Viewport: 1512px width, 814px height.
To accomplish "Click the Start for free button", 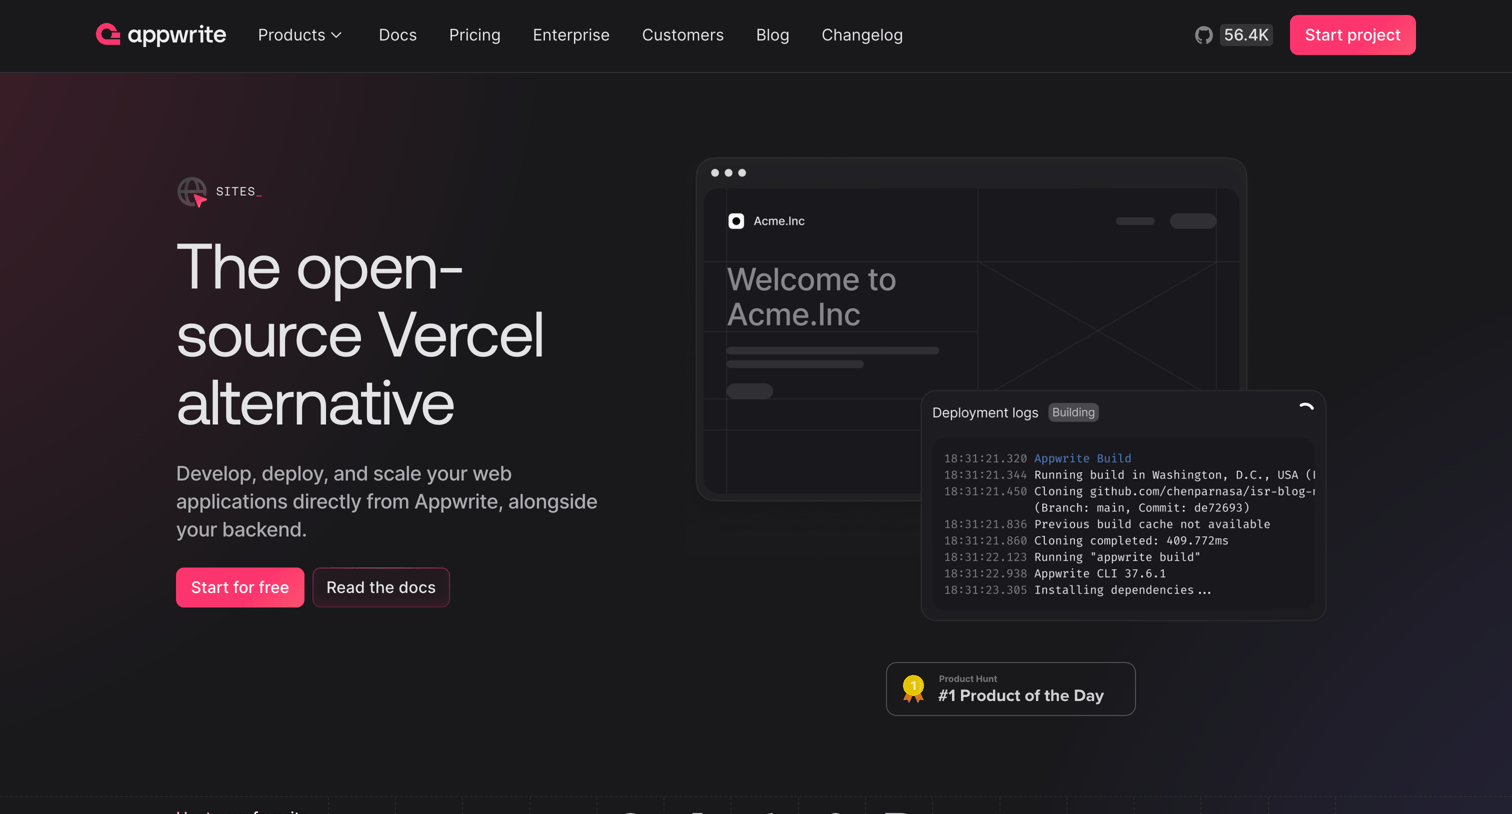I will [x=240, y=587].
